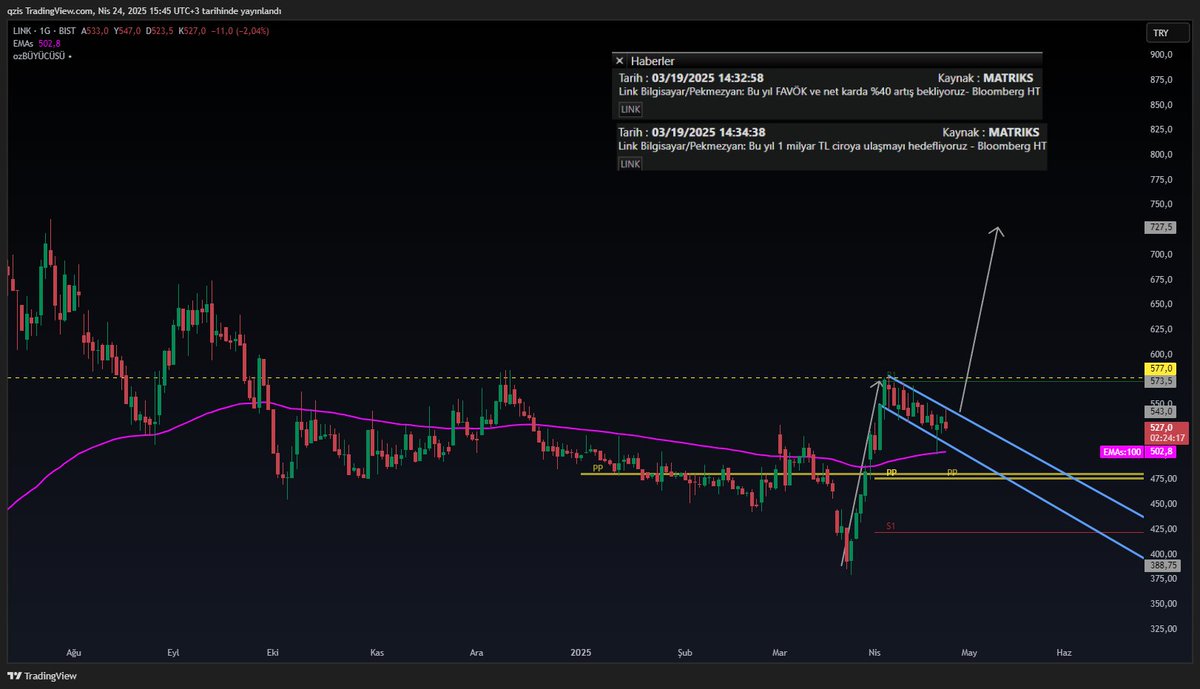Image resolution: width=1200 pixels, height=689 pixels.
Task: Click the magenta 502,8 EMA value label
Action: point(1160,452)
